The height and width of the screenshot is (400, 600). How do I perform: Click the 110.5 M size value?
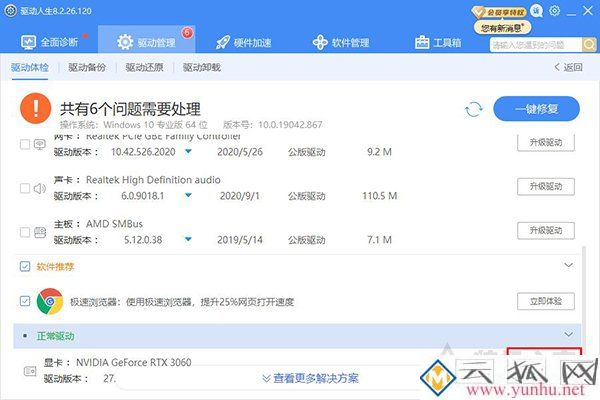[380, 196]
